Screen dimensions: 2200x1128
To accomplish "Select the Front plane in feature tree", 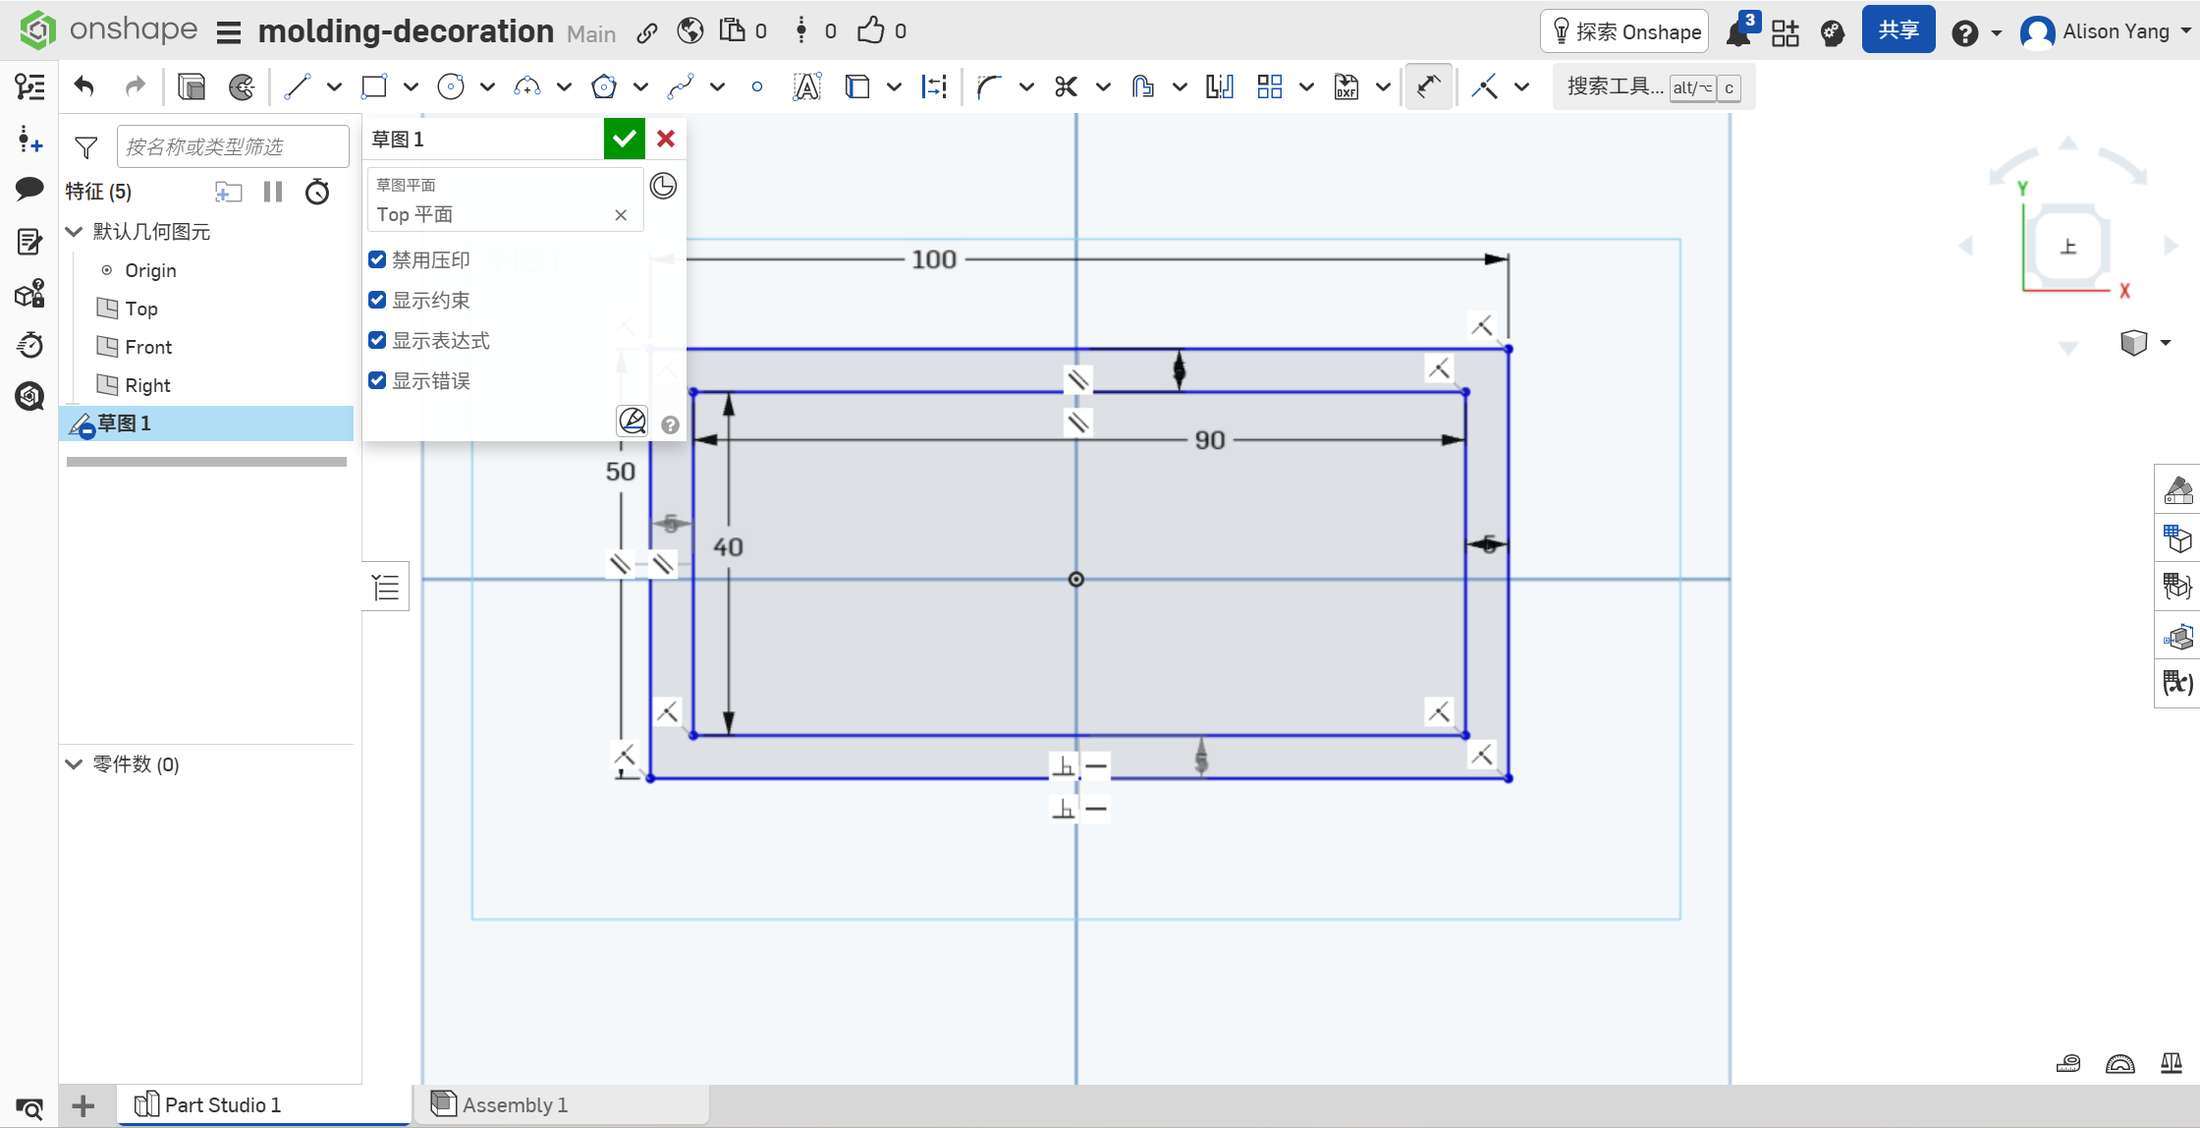I will (x=148, y=347).
